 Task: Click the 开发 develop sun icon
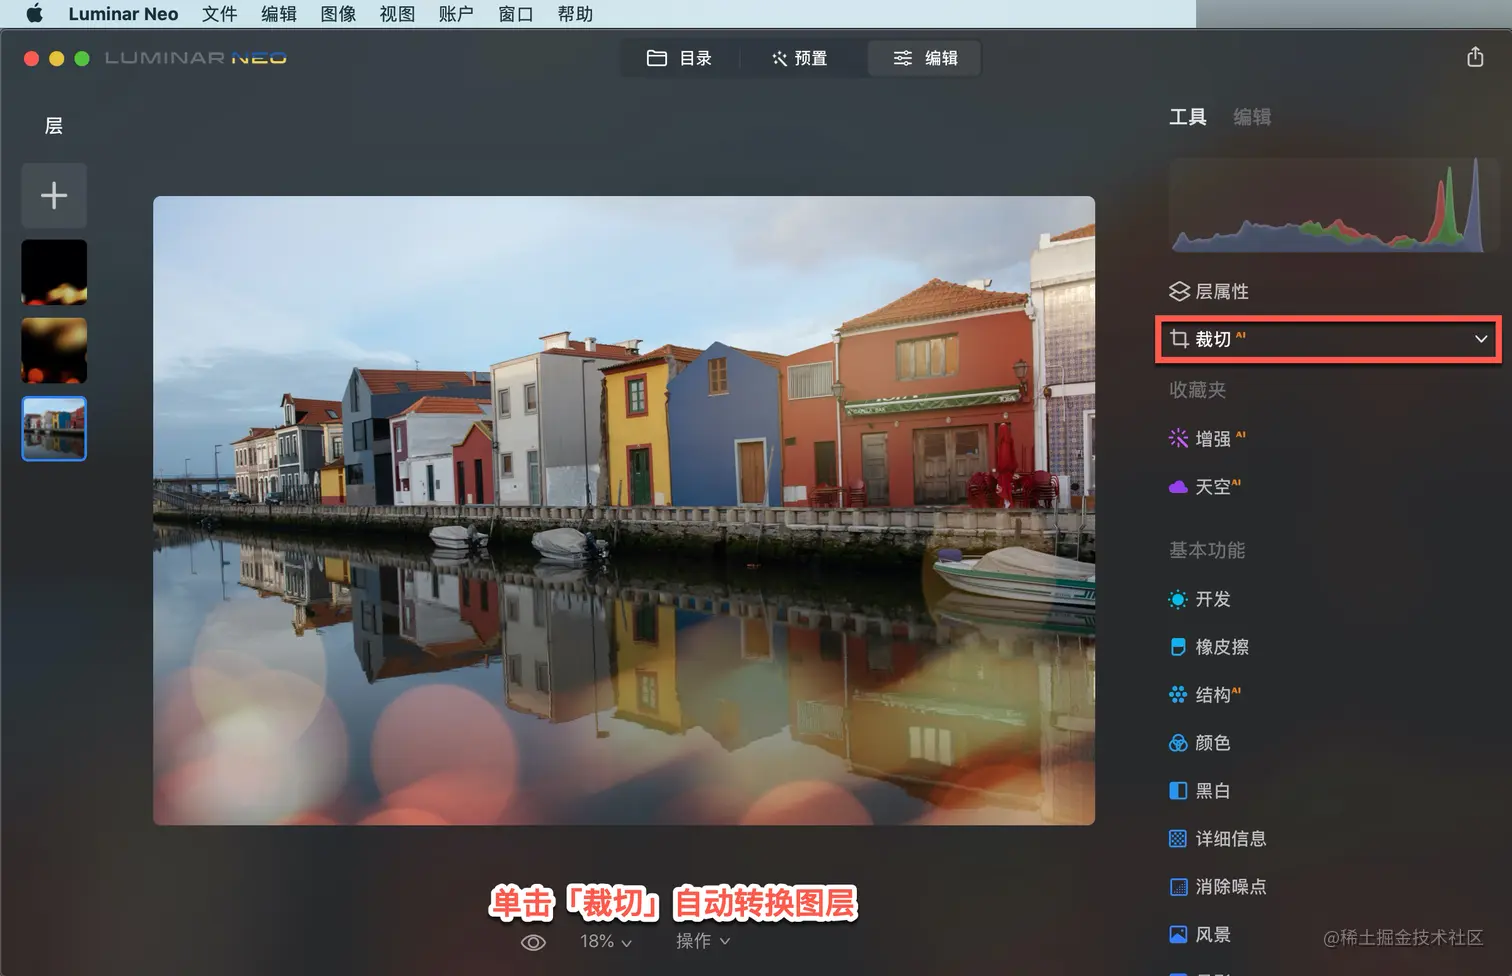tap(1179, 599)
